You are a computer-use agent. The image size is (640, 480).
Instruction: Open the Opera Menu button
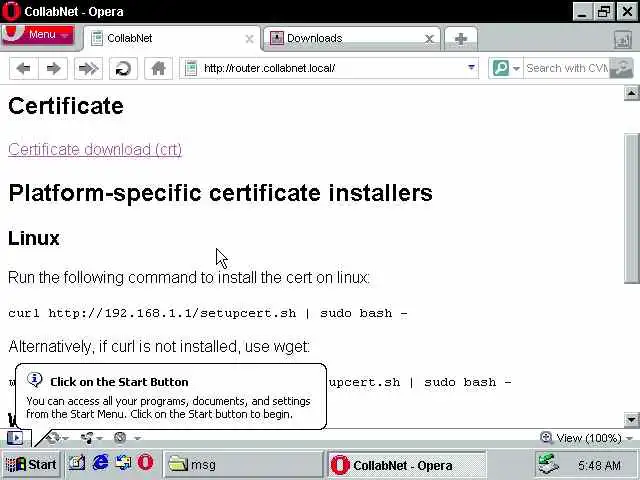point(38,35)
